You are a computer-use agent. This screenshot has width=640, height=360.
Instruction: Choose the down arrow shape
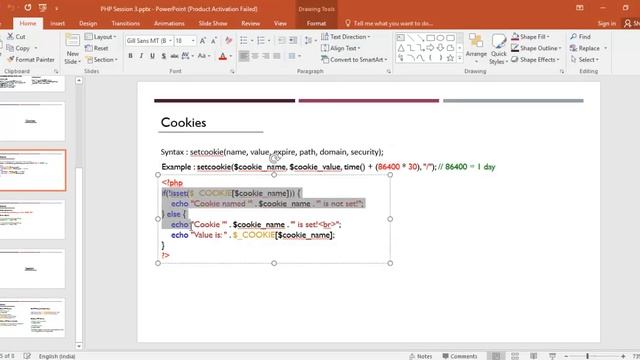click(440, 48)
